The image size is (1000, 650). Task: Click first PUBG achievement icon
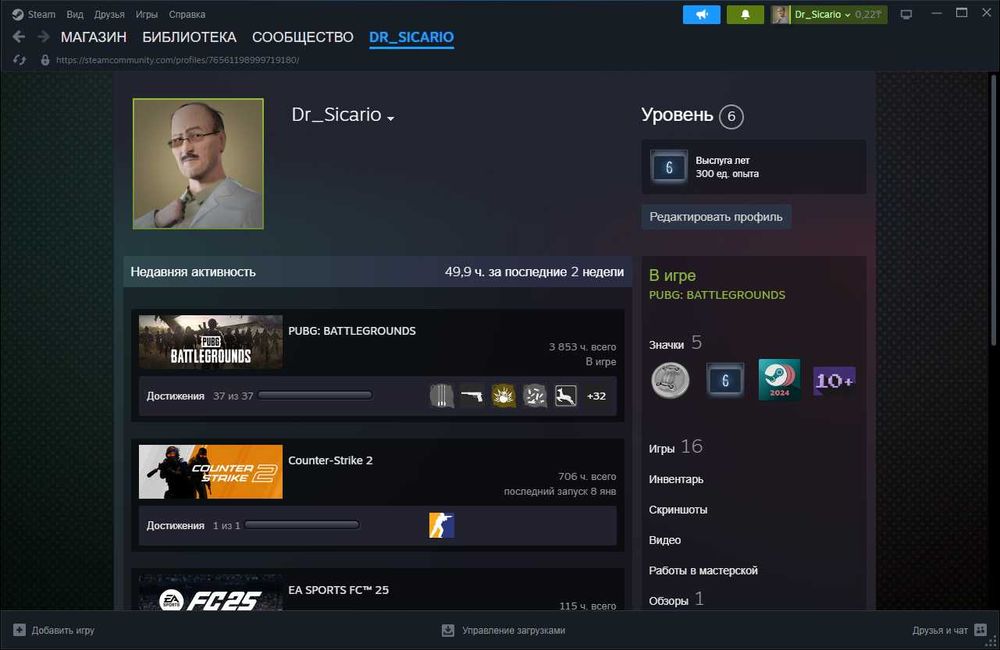click(x=441, y=395)
